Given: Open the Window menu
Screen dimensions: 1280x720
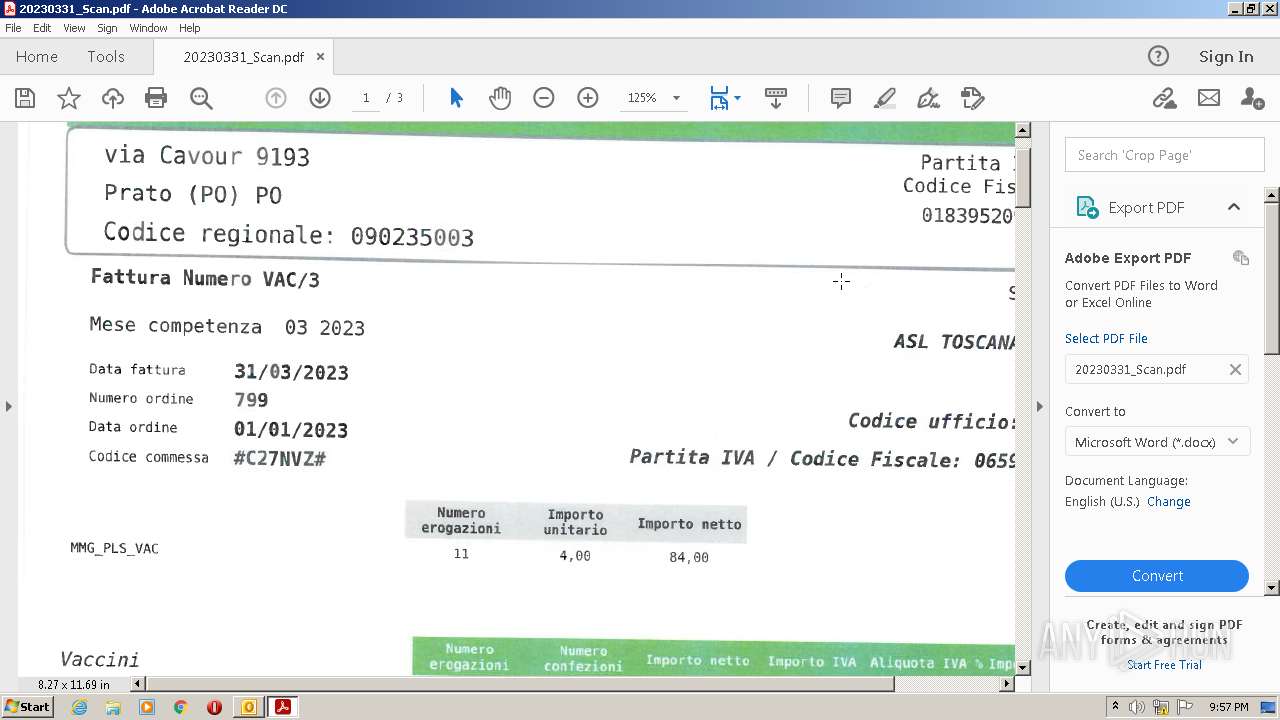Looking at the screenshot, I should (148, 28).
